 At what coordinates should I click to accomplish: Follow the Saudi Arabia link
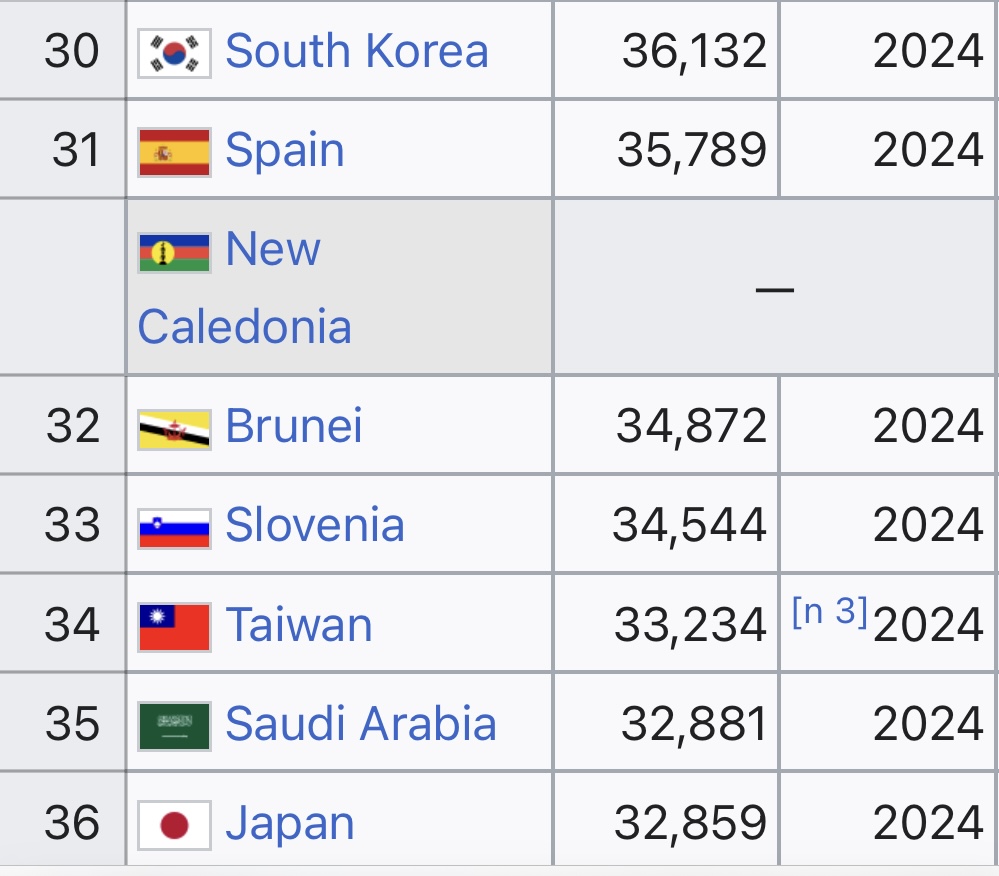point(361,724)
